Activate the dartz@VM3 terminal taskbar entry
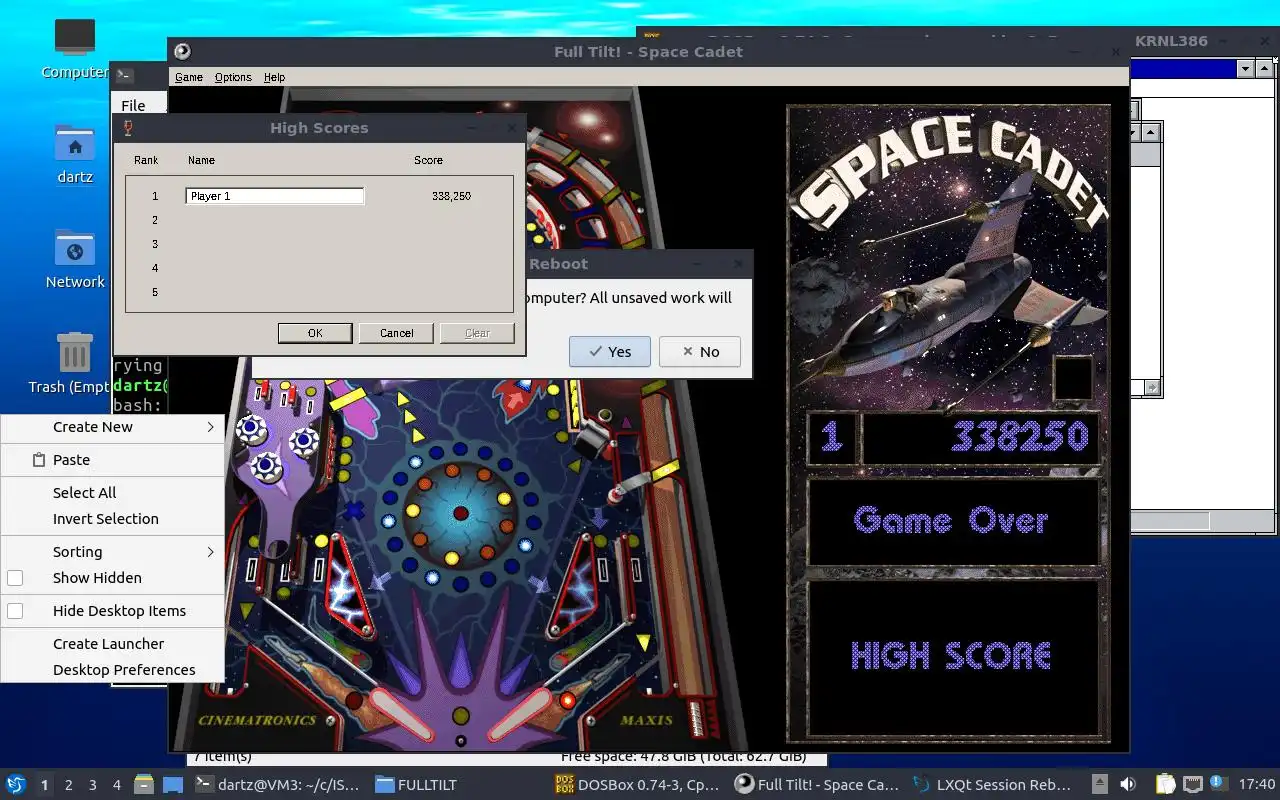This screenshot has width=1280, height=800. point(277,785)
